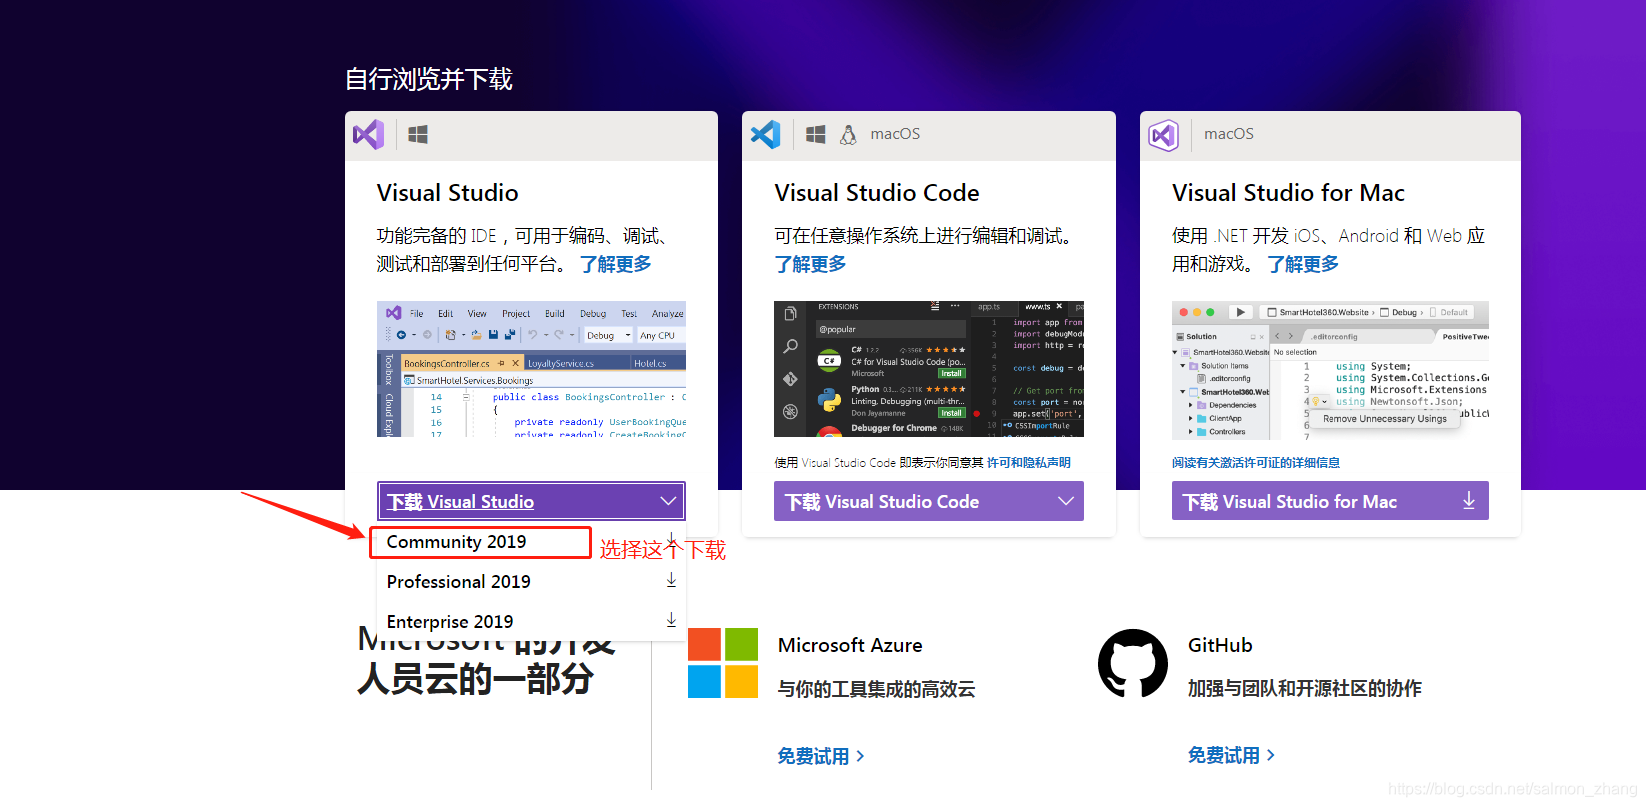
Task: Click the 自行浏览并下载 heading
Action: [429, 79]
